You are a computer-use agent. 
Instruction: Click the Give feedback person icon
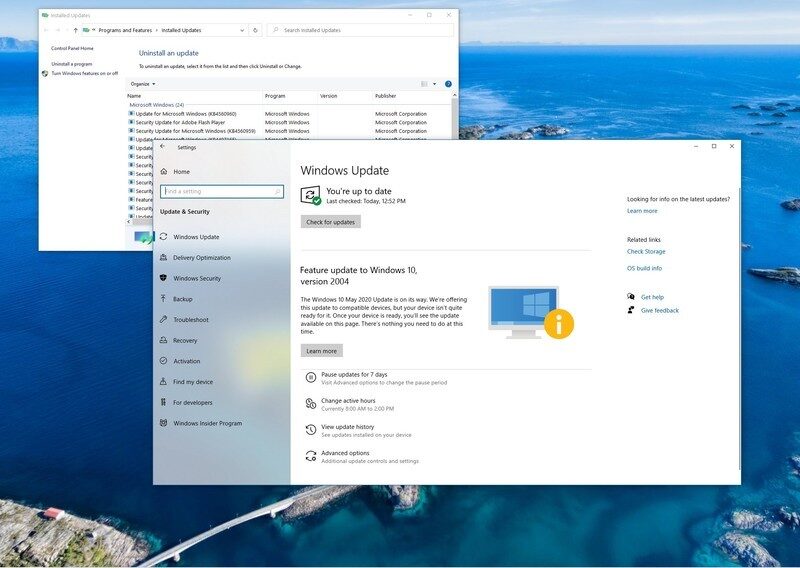(631, 310)
